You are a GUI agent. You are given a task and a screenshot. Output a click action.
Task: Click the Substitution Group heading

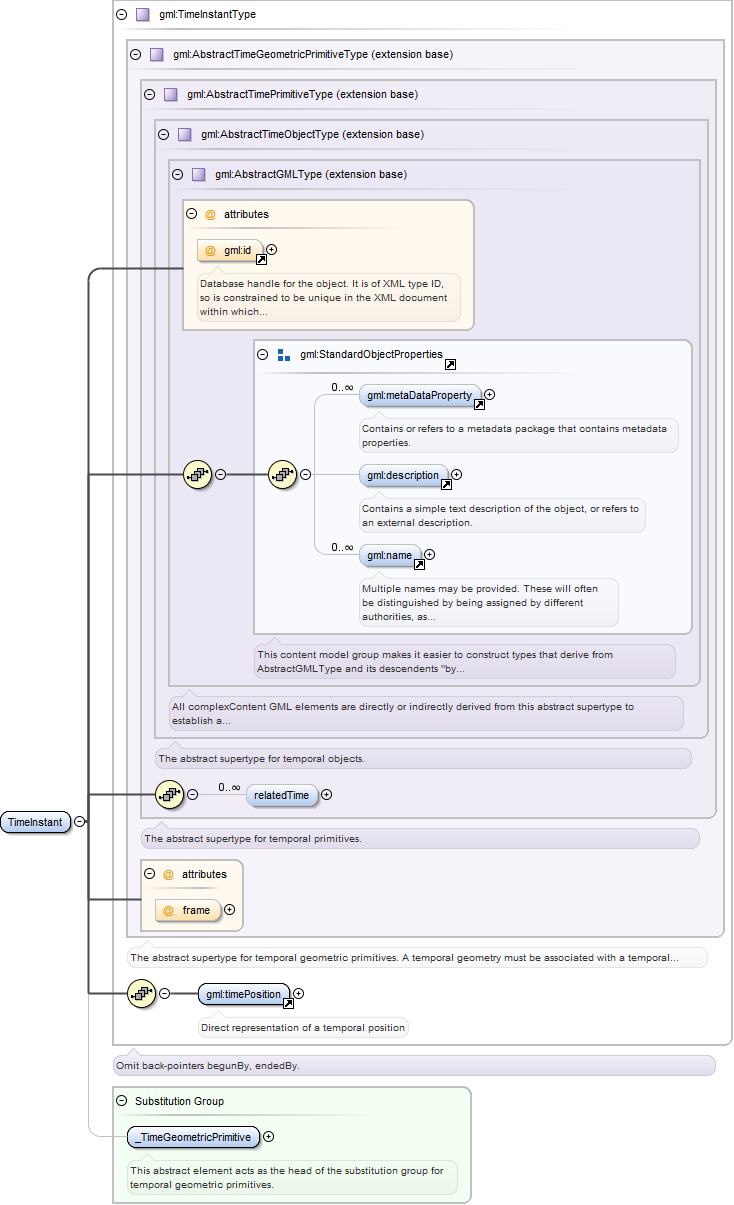pyautogui.click(x=179, y=1101)
